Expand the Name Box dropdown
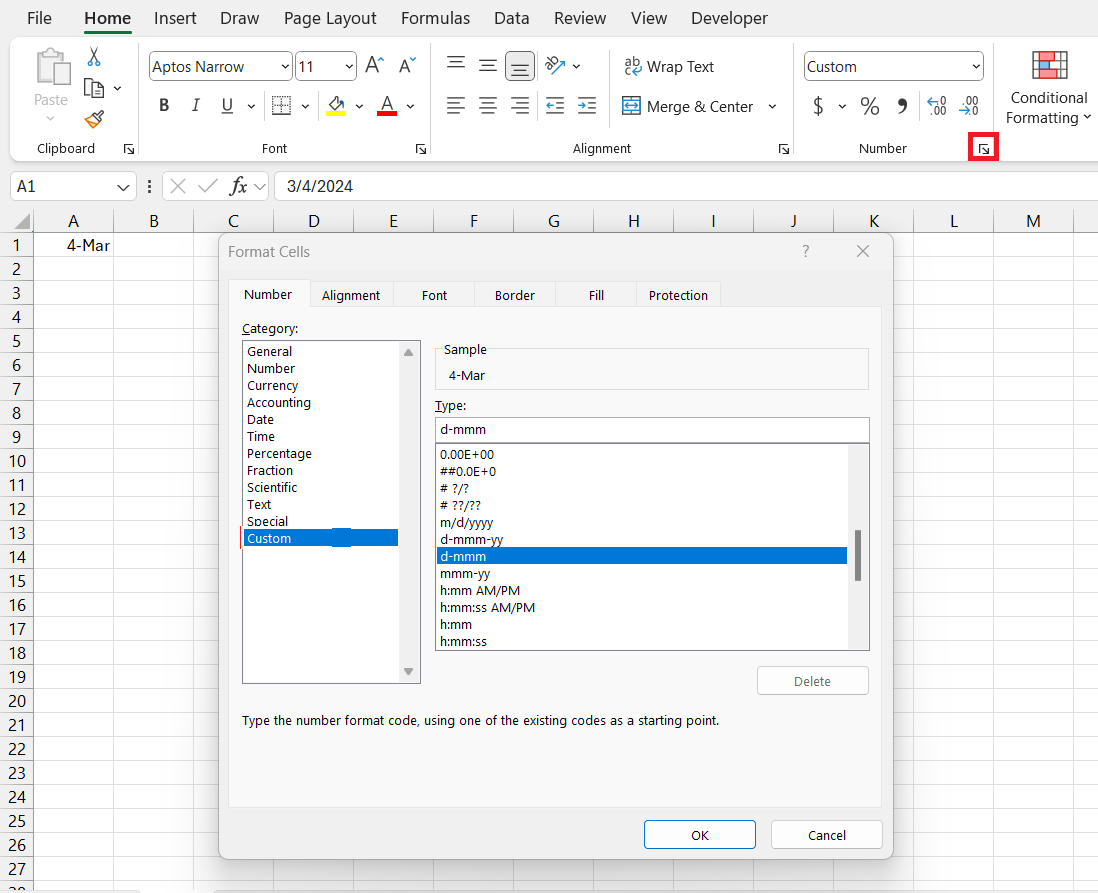This screenshot has height=893, width=1098. (123, 187)
